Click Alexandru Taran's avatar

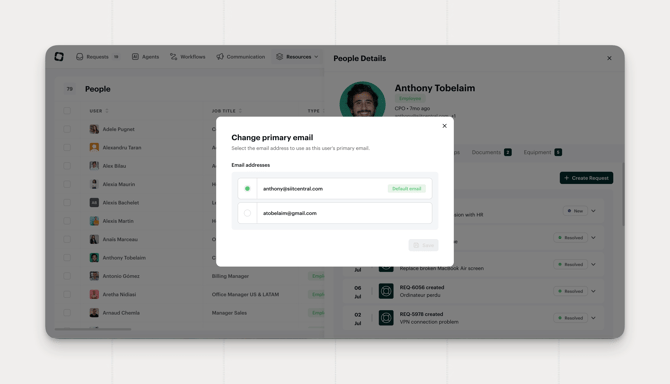pyautogui.click(x=94, y=147)
